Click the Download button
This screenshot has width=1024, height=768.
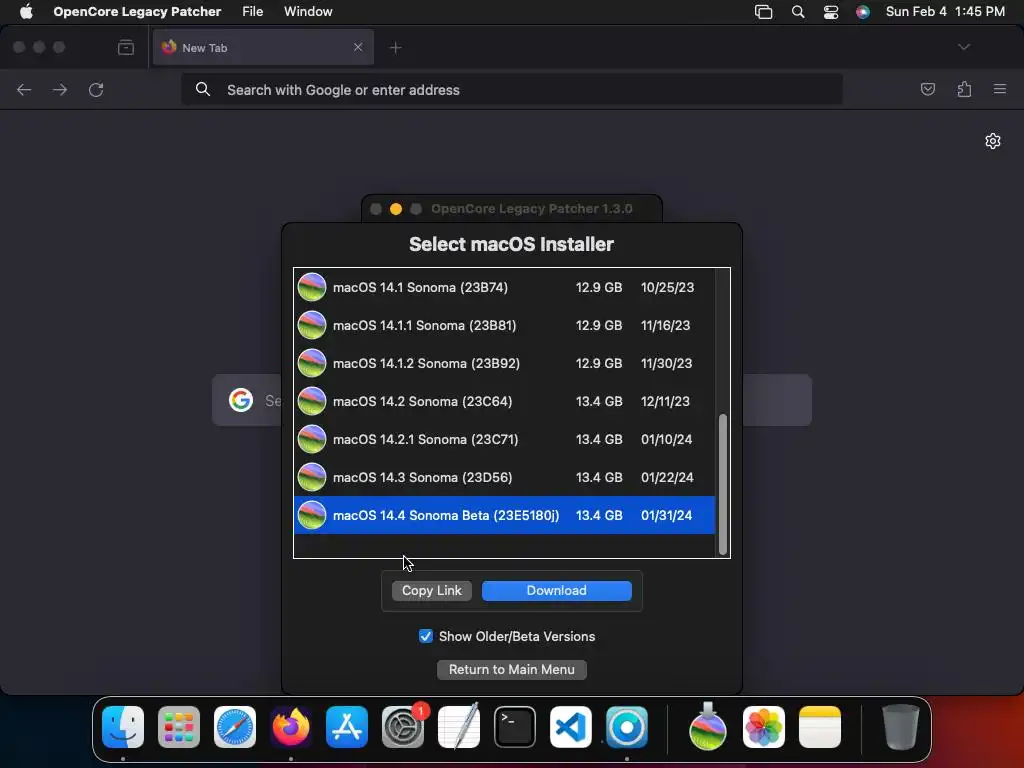coord(556,590)
